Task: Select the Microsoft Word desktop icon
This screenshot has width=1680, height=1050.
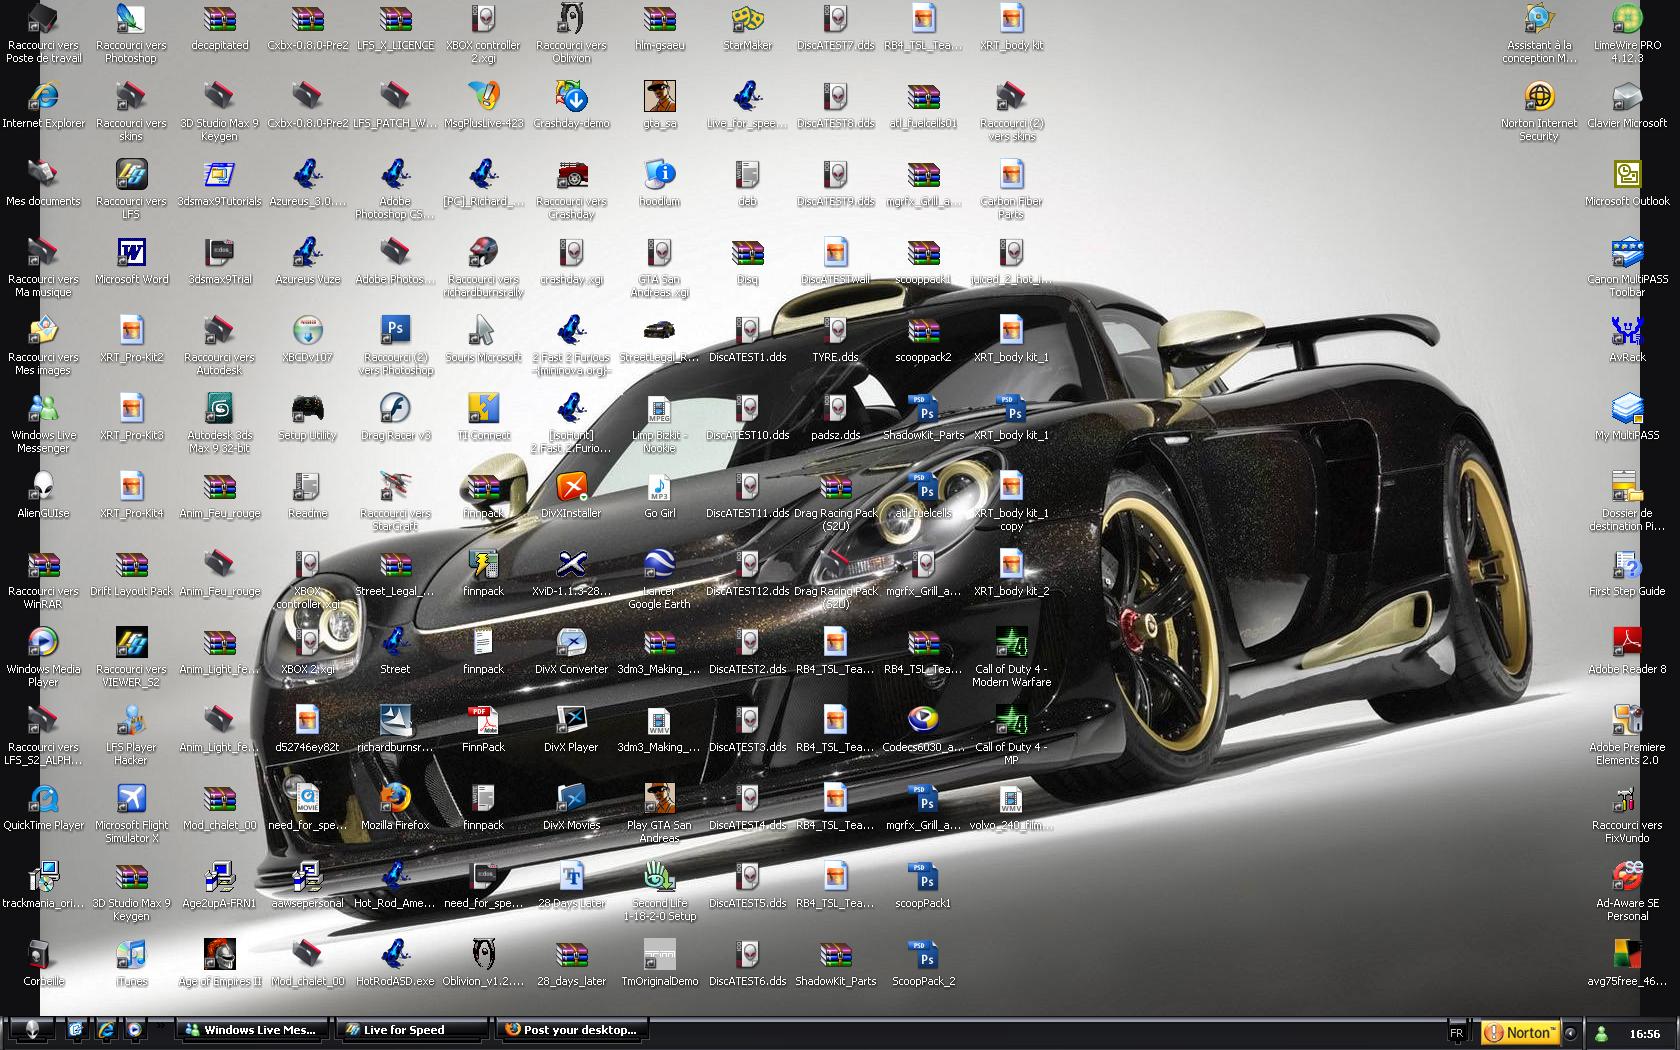Action: click(131, 253)
